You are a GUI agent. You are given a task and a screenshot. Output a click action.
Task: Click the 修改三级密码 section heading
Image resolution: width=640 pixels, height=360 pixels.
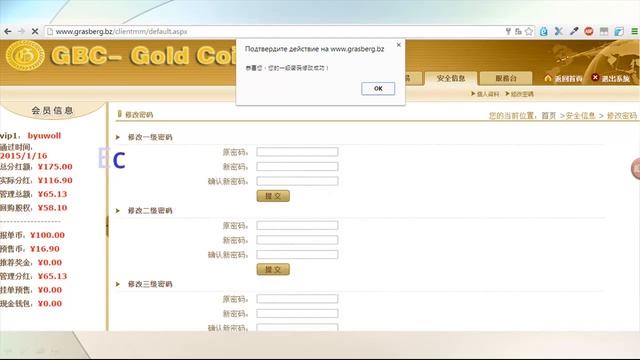(150, 284)
